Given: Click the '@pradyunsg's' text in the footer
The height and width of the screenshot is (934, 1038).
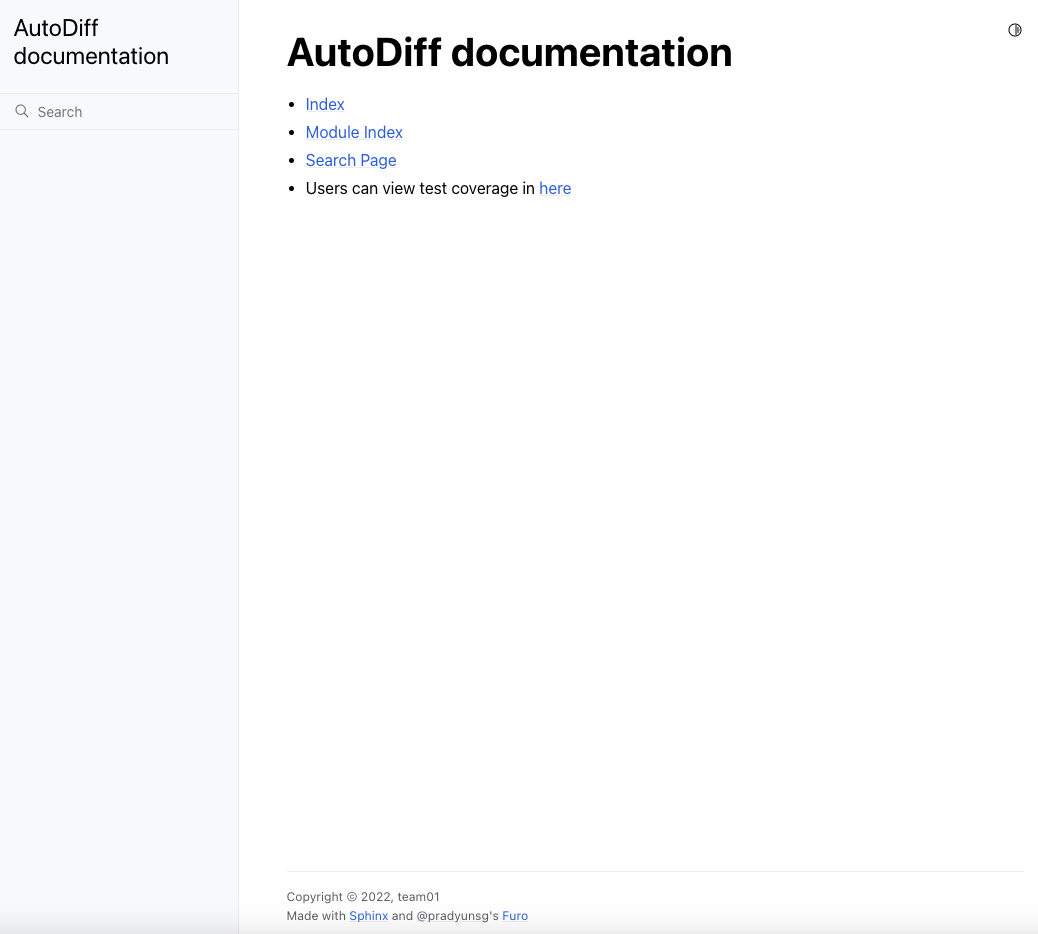Looking at the screenshot, I should click(457, 915).
